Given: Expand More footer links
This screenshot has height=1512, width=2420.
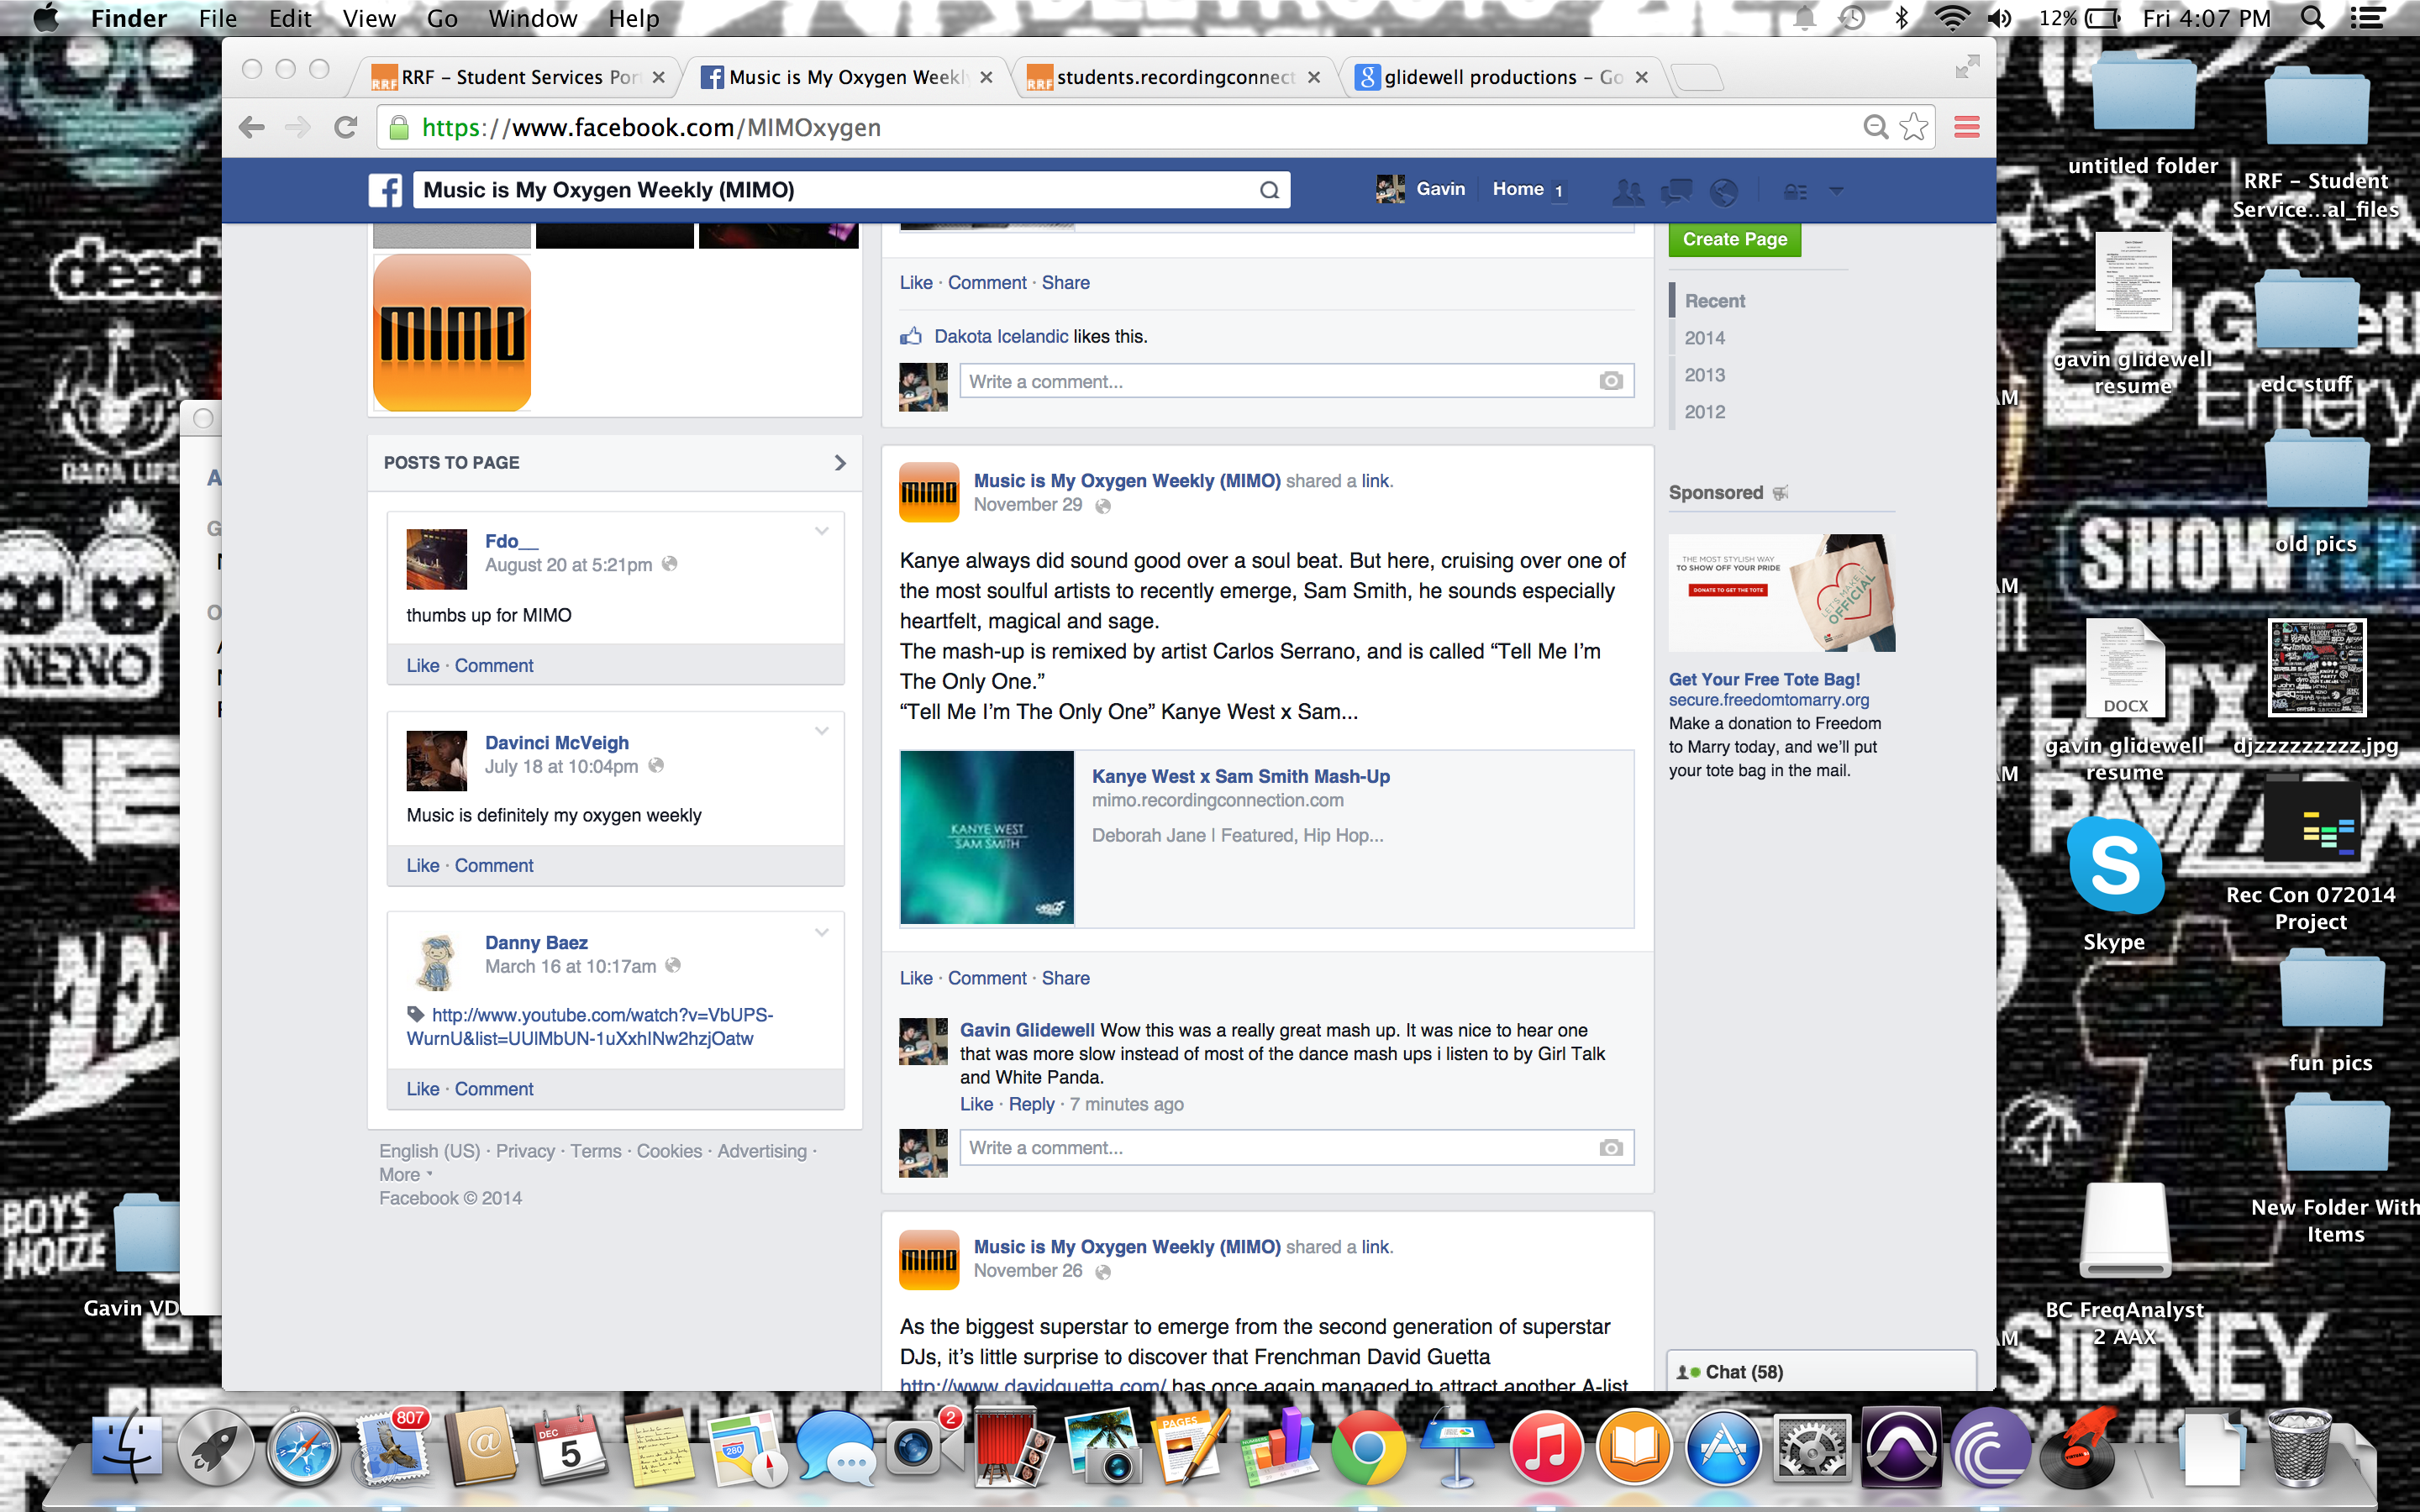Looking at the screenshot, I should (405, 1175).
